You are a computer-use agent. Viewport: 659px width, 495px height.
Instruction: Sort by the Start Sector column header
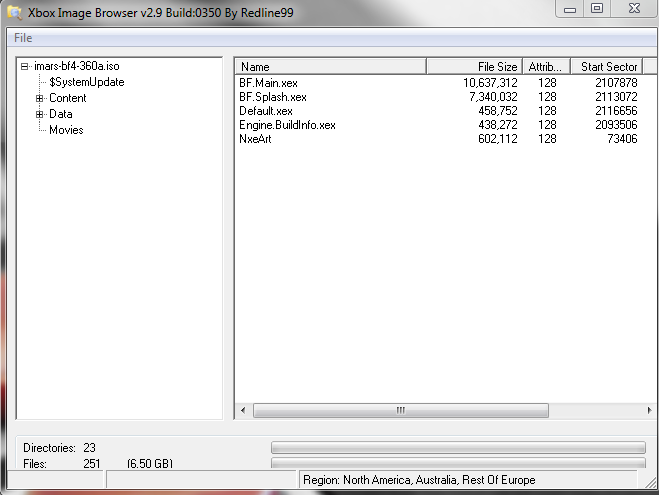pos(606,67)
